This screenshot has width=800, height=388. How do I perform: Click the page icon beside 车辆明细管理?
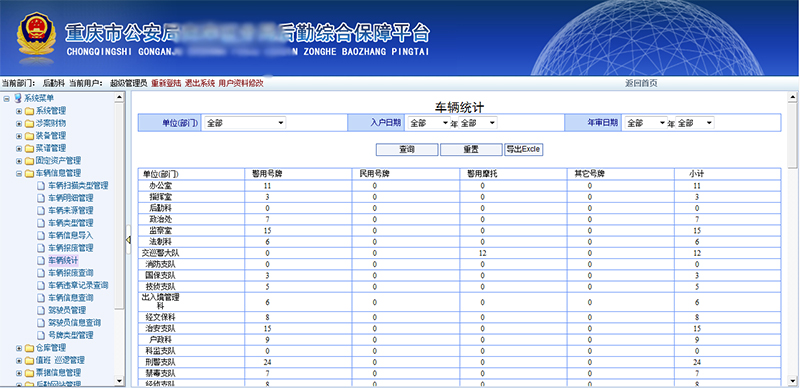point(41,198)
